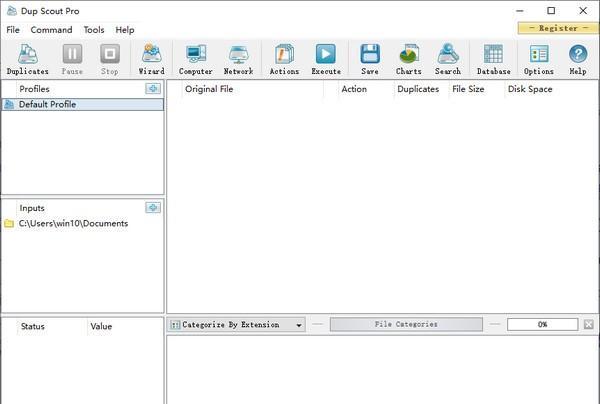This screenshot has height=404, width=600.
Task: Click the Status column header
Action: (52, 326)
